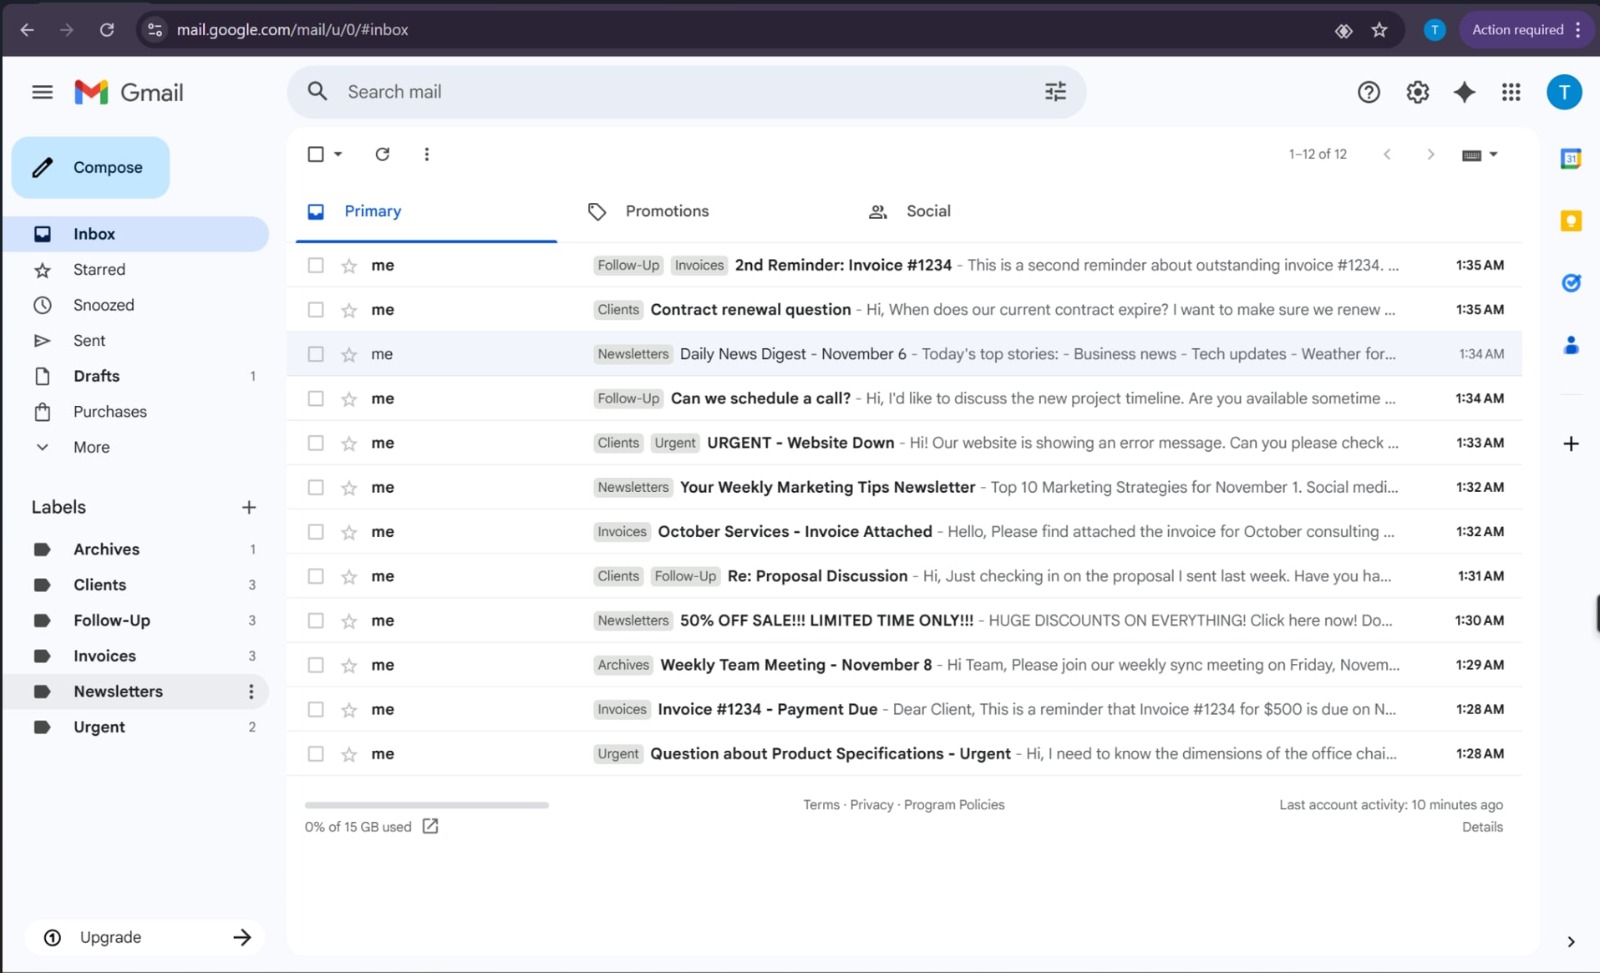This screenshot has width=1600, height=973.
Task: Open Inbox folder
Action: pyautogui.click(x=135, y=234)
